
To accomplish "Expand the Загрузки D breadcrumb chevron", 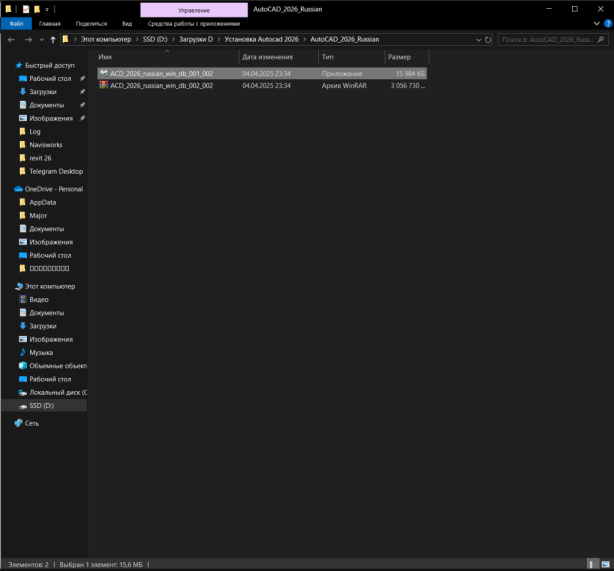I will (219, 40).
